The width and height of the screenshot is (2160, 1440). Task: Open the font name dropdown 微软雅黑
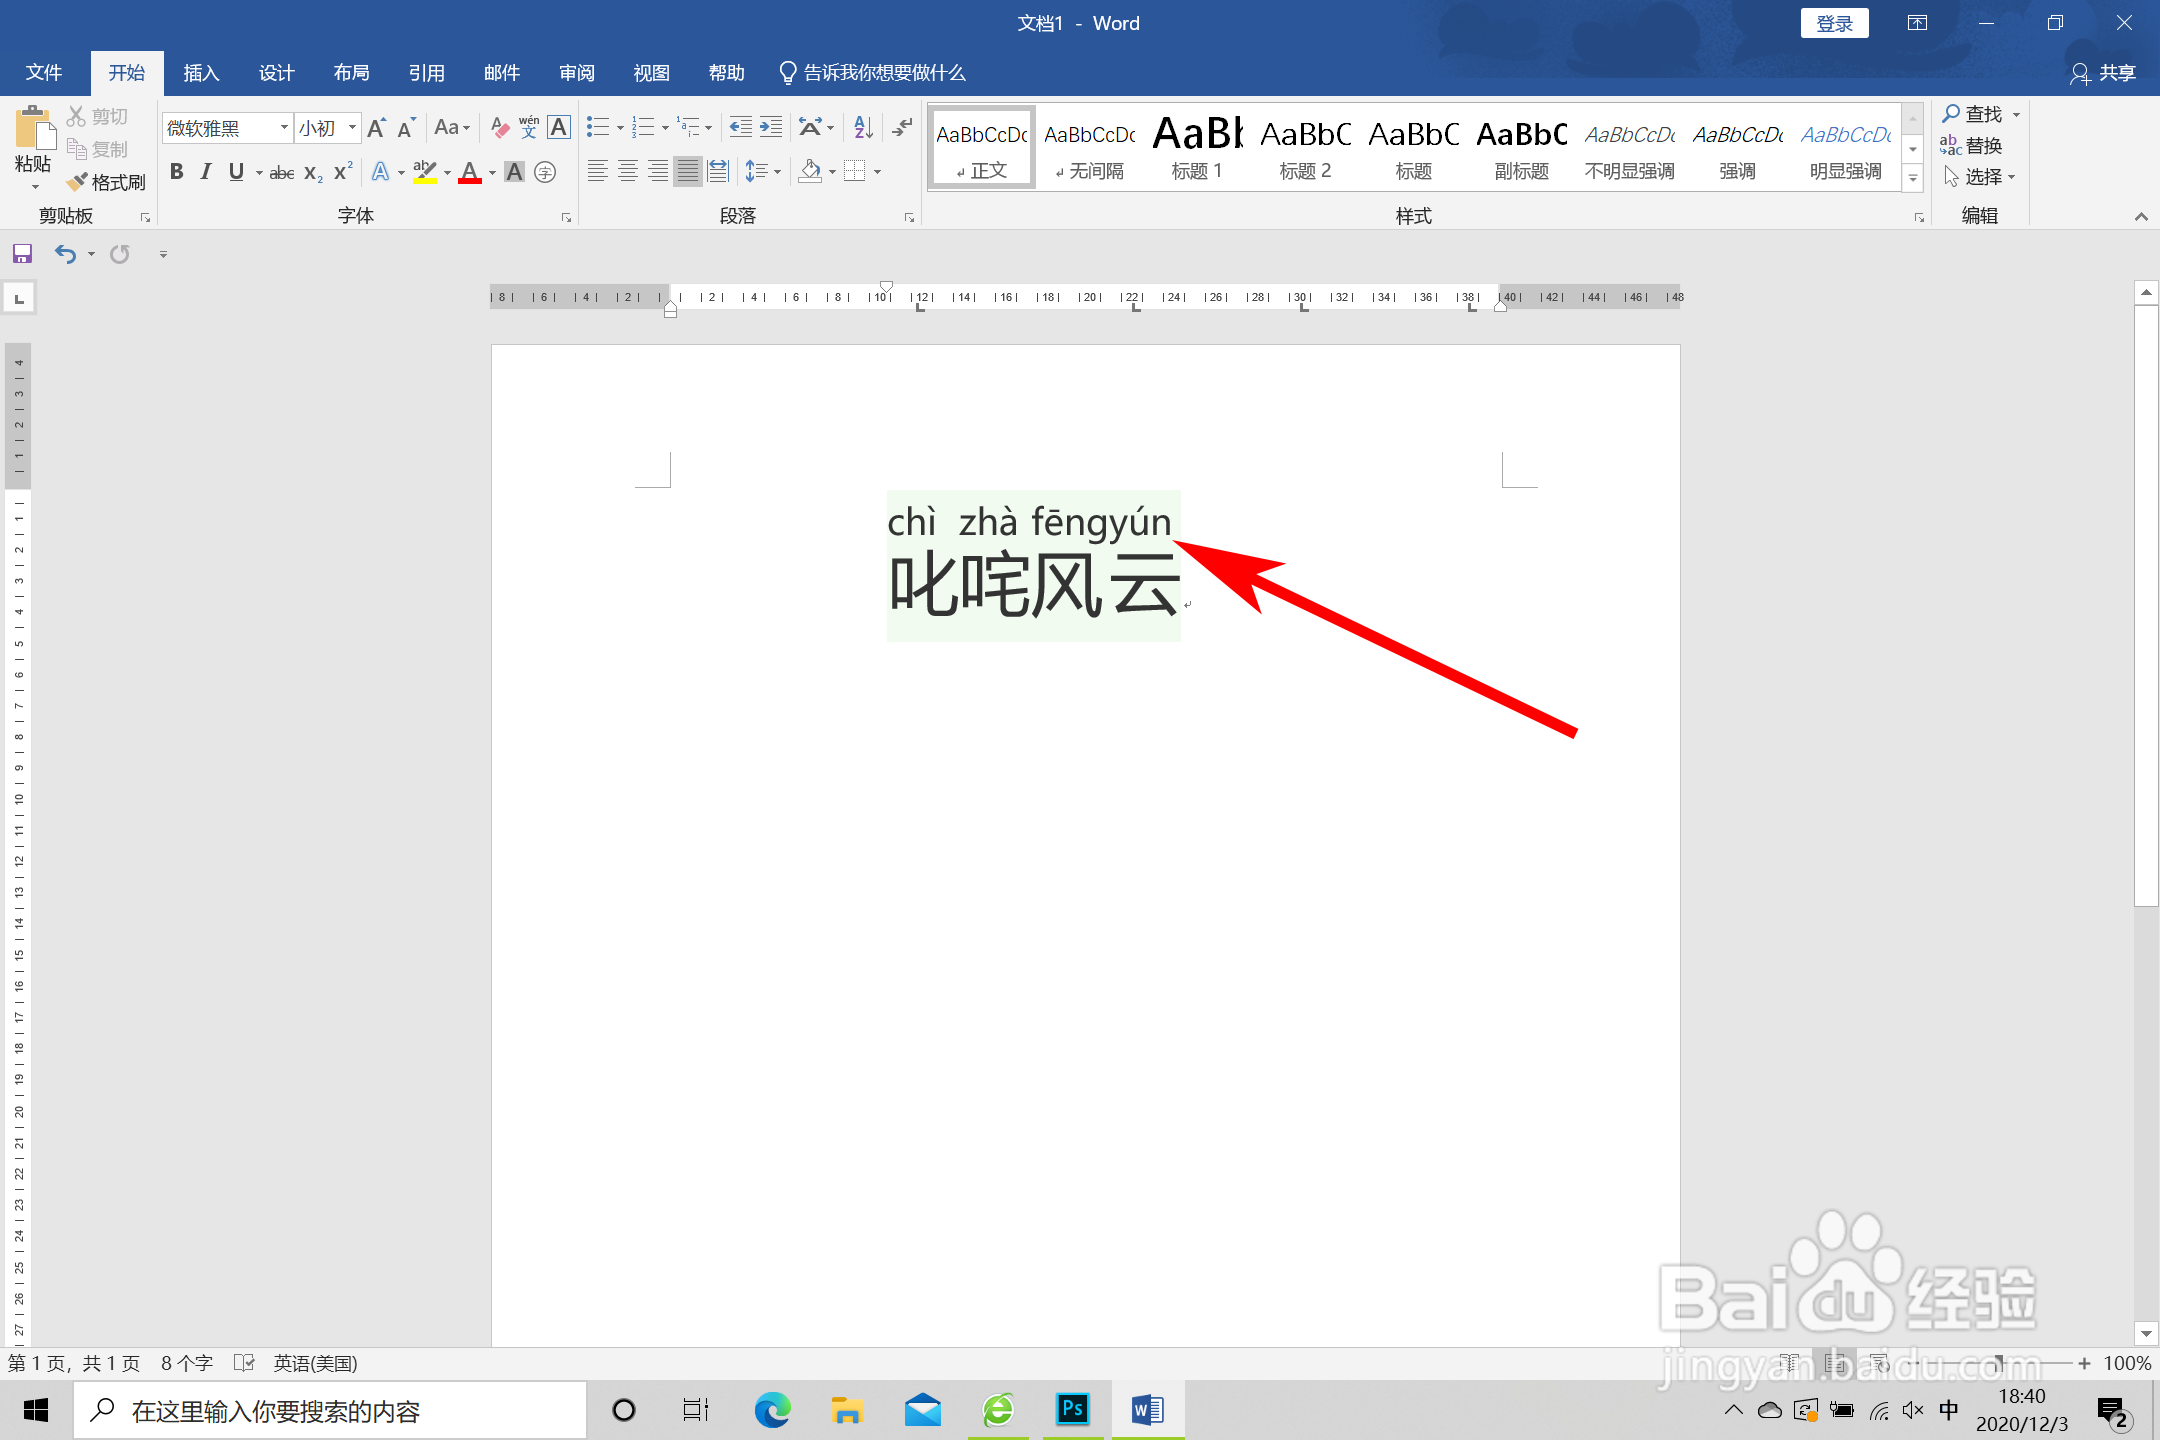coord(284,128)
